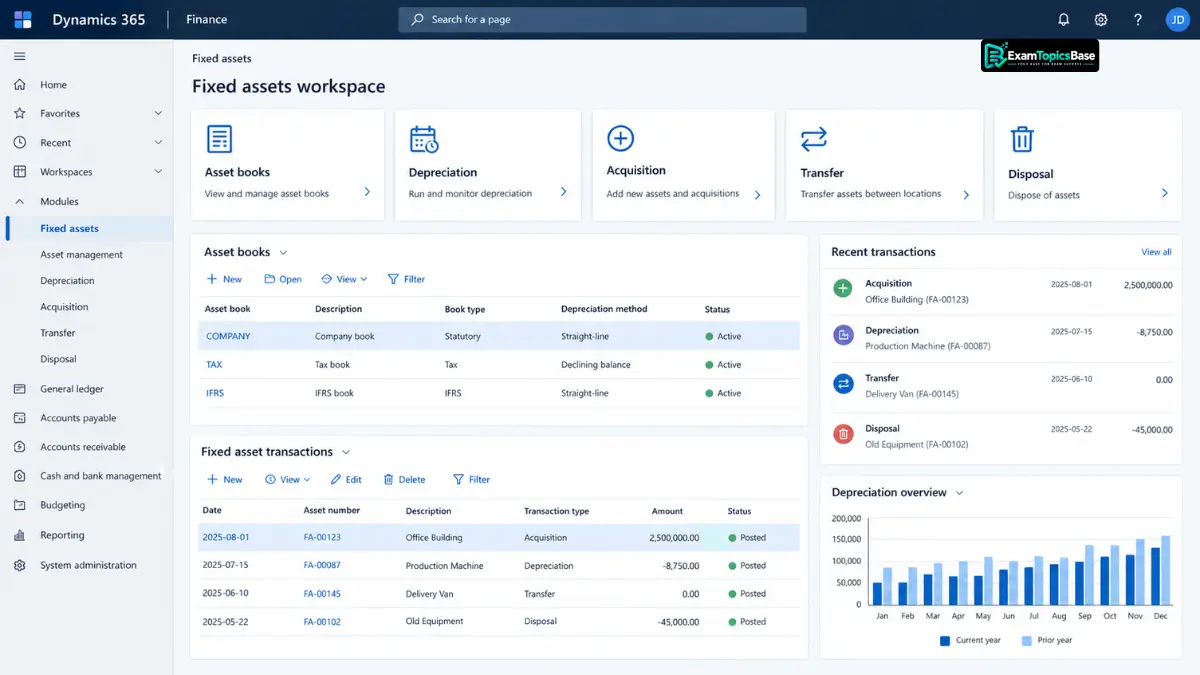This screenshot has height=675, width=1200.
Task: Click blue Transfer icon in Recent transactions
Action: (843, 383)
